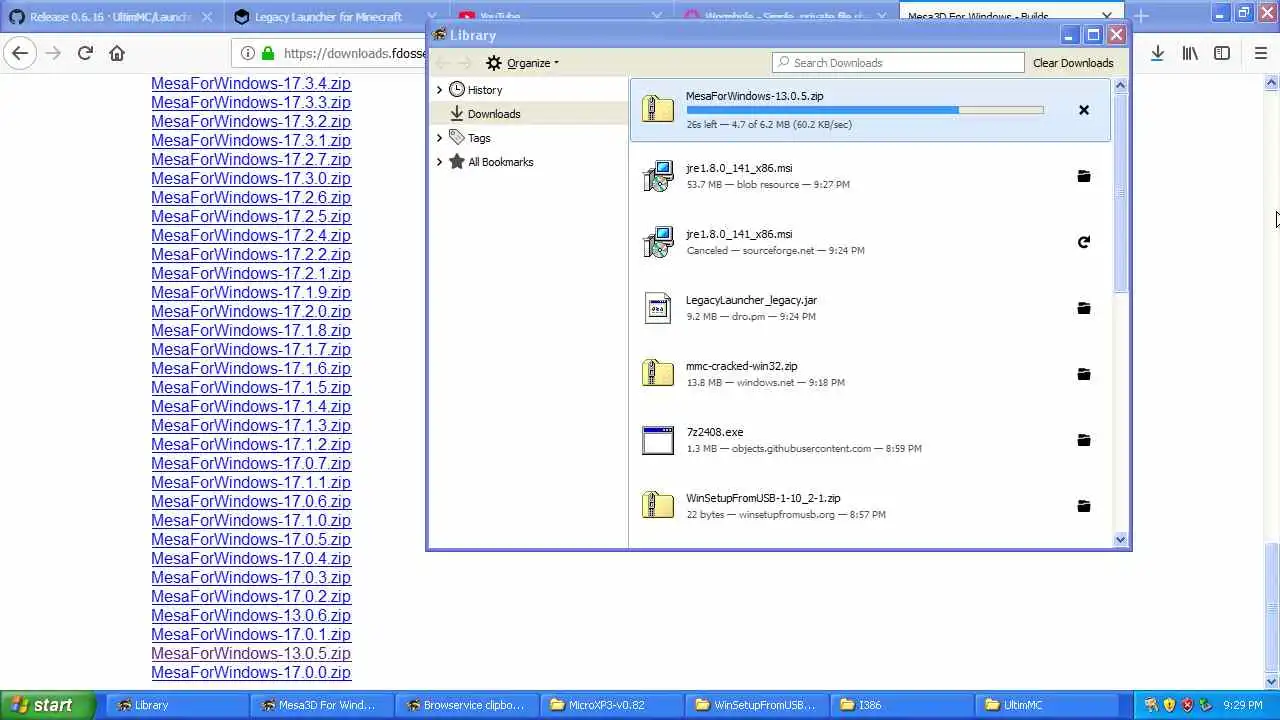The width and height of the screenshot is (1280, 720).
Task: Open the MesaForWindows-17.2.7.zip link
Action: (x=251, y=159)
